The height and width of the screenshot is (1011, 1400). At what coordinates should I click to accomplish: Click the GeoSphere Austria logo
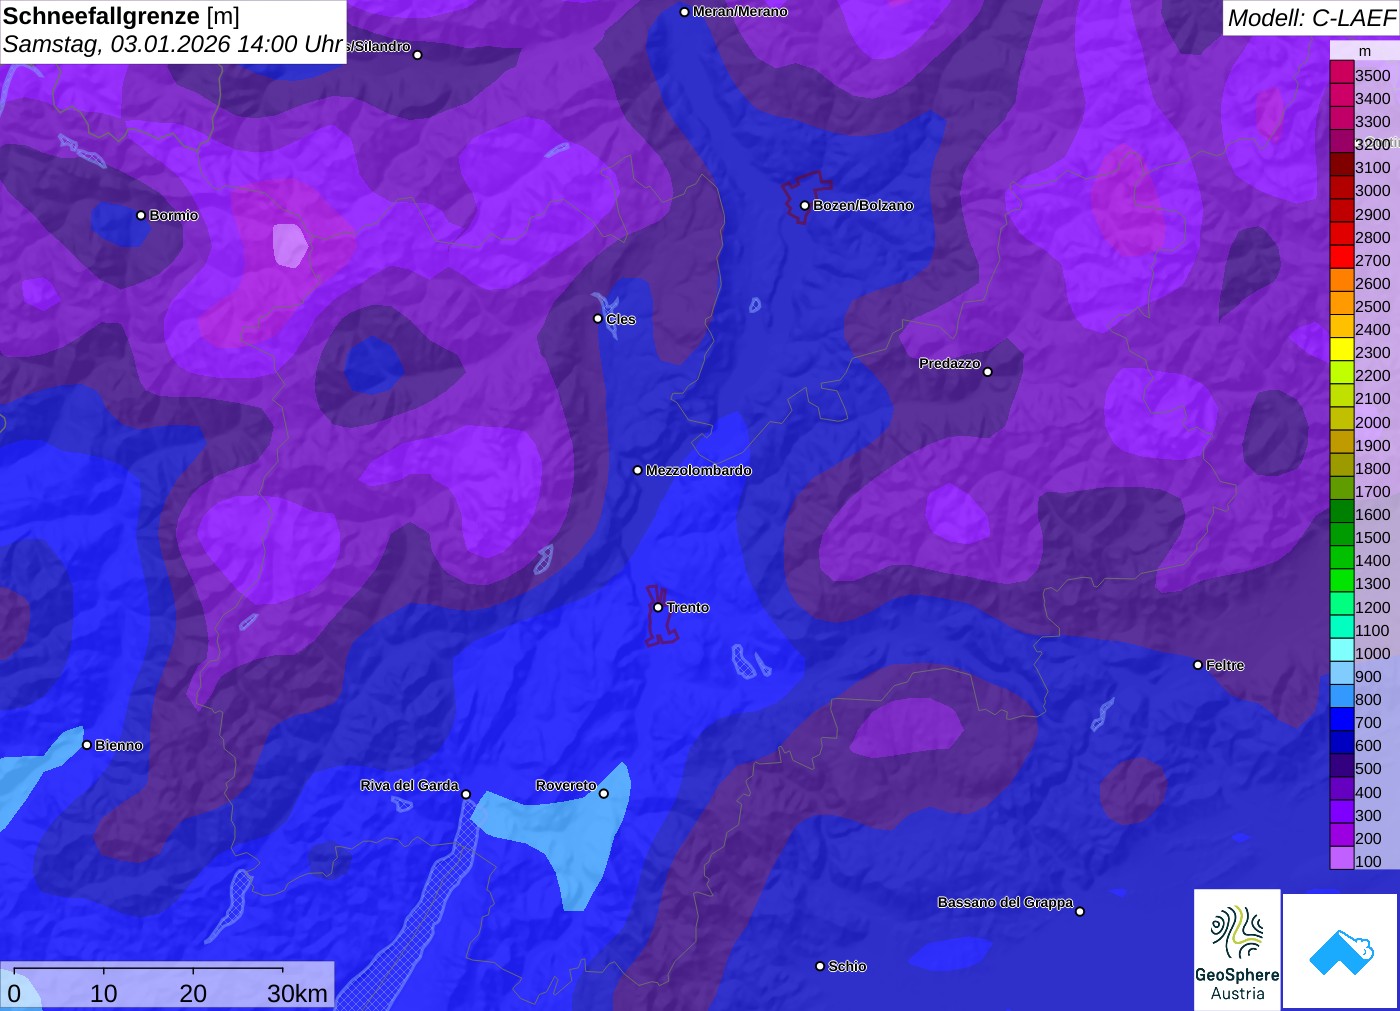click(1237, 950)
